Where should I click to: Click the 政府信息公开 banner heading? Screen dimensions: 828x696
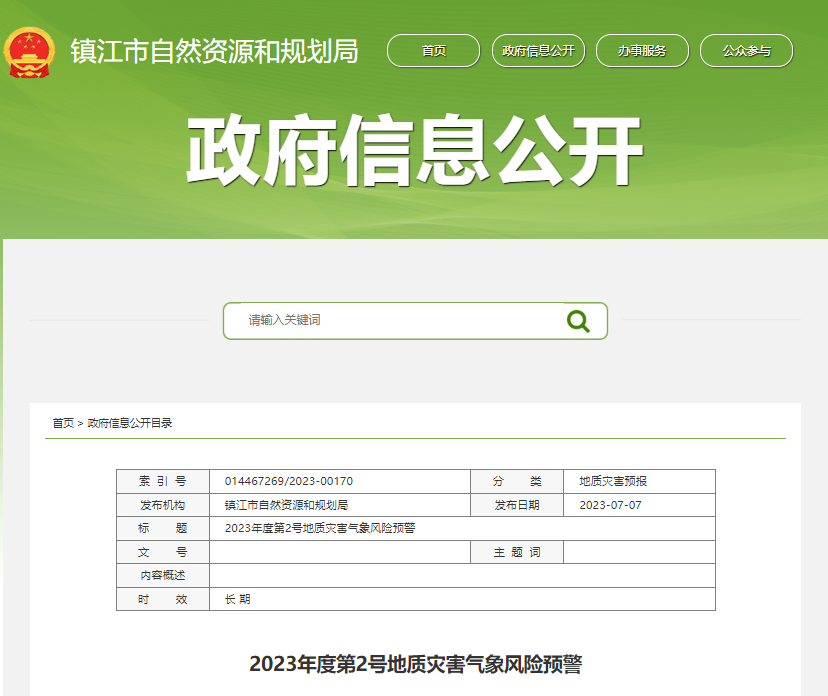tap(415, 150)
